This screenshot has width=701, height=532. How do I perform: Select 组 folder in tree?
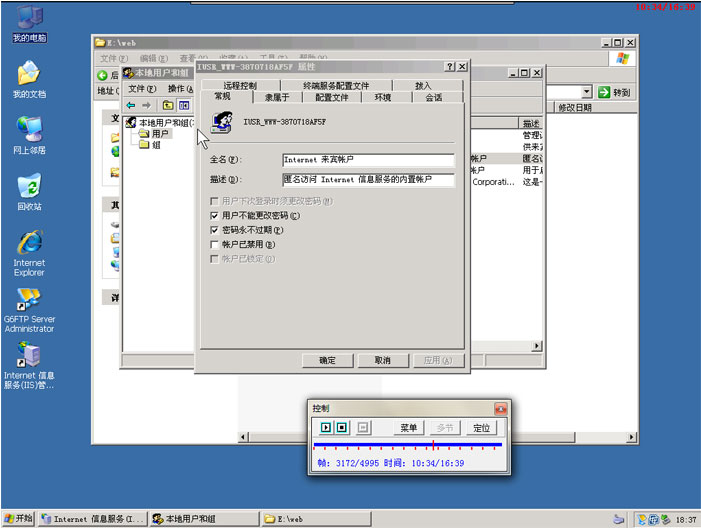(156, 145)
